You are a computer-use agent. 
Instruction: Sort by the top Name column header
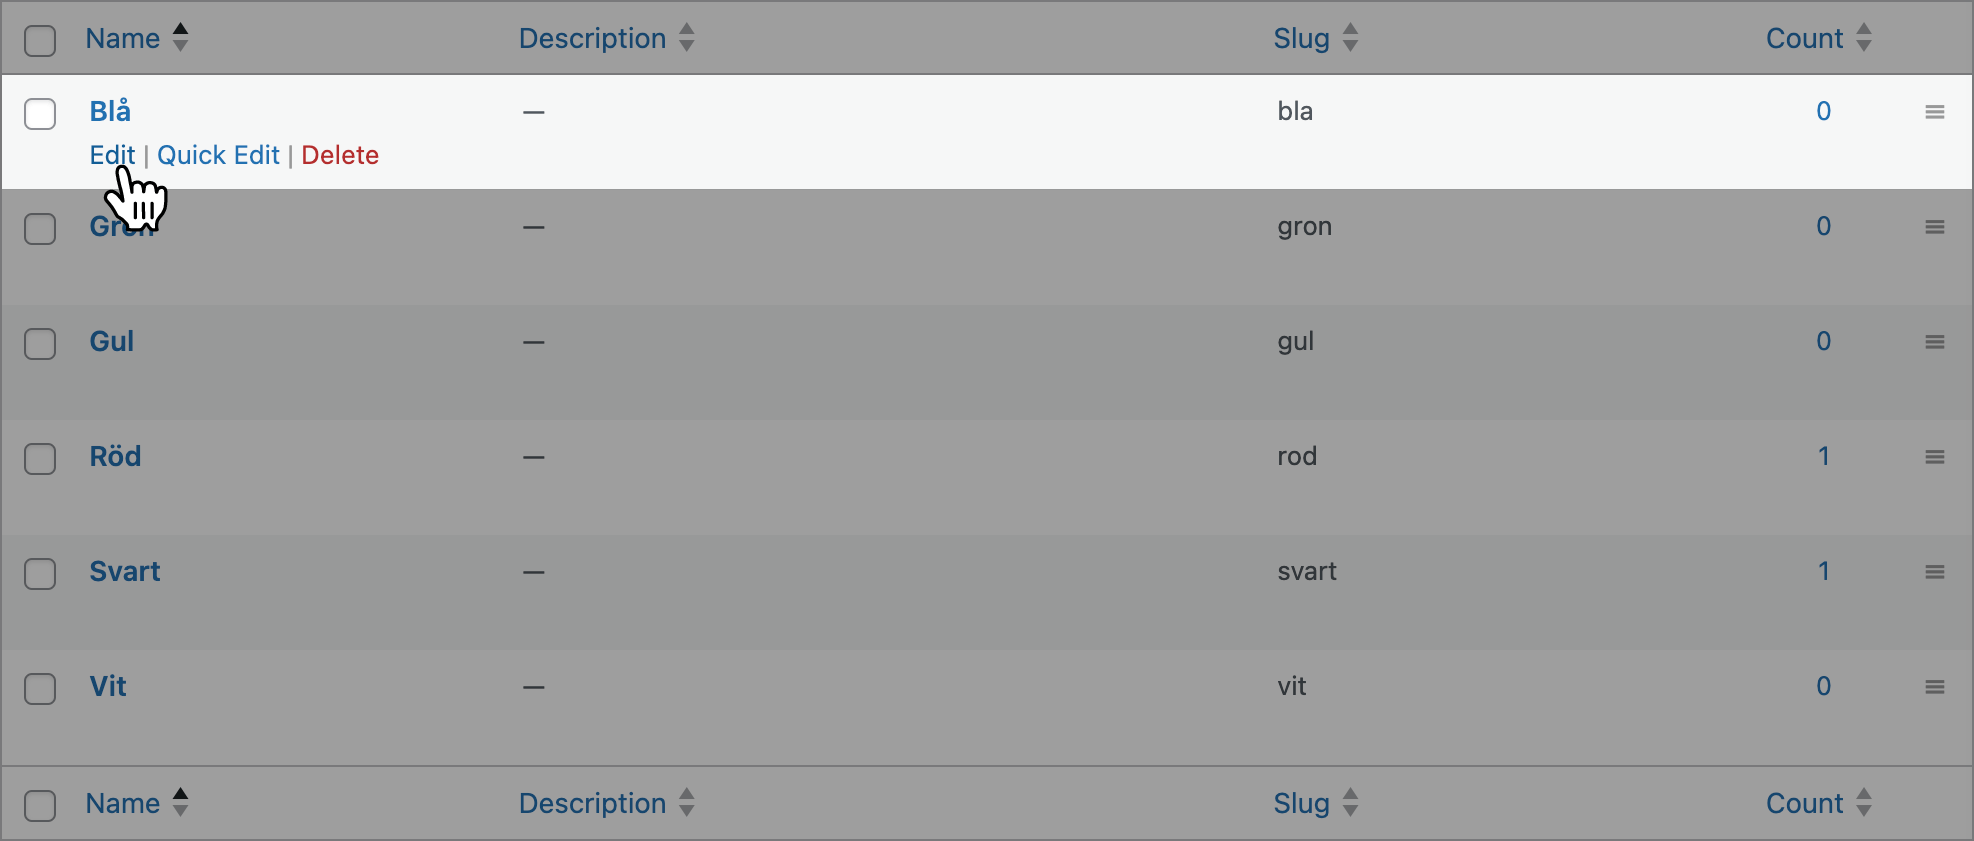click(x=123, y=38)
